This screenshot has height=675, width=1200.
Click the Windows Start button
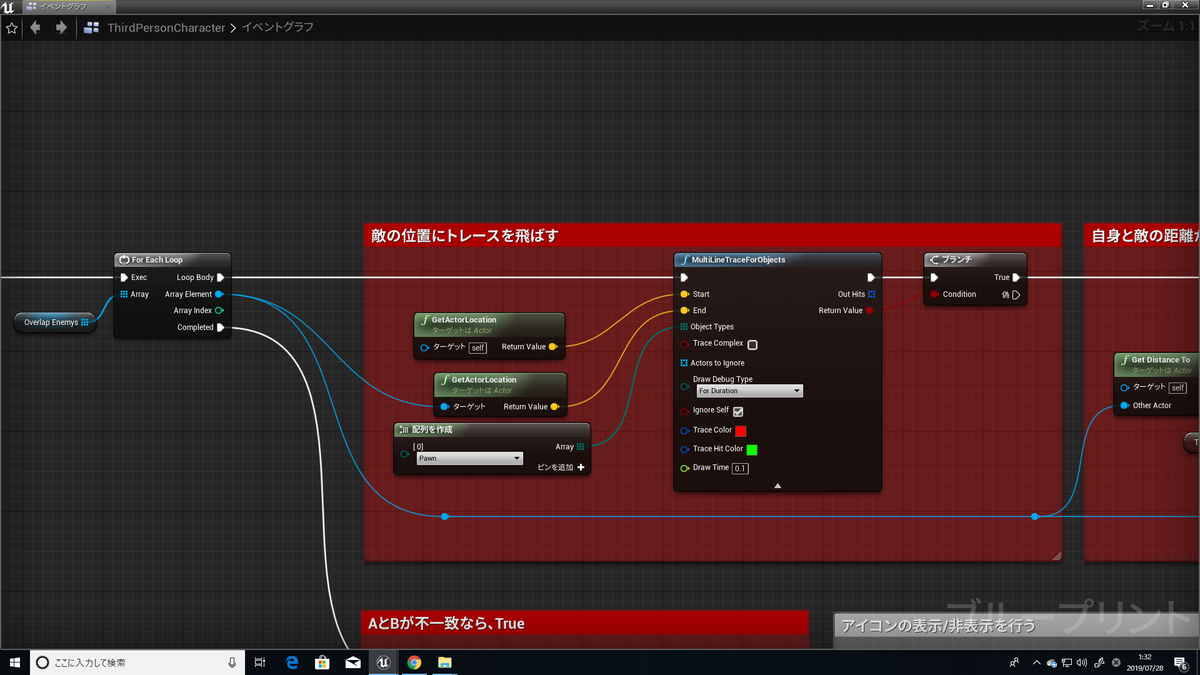coord(14,662)
